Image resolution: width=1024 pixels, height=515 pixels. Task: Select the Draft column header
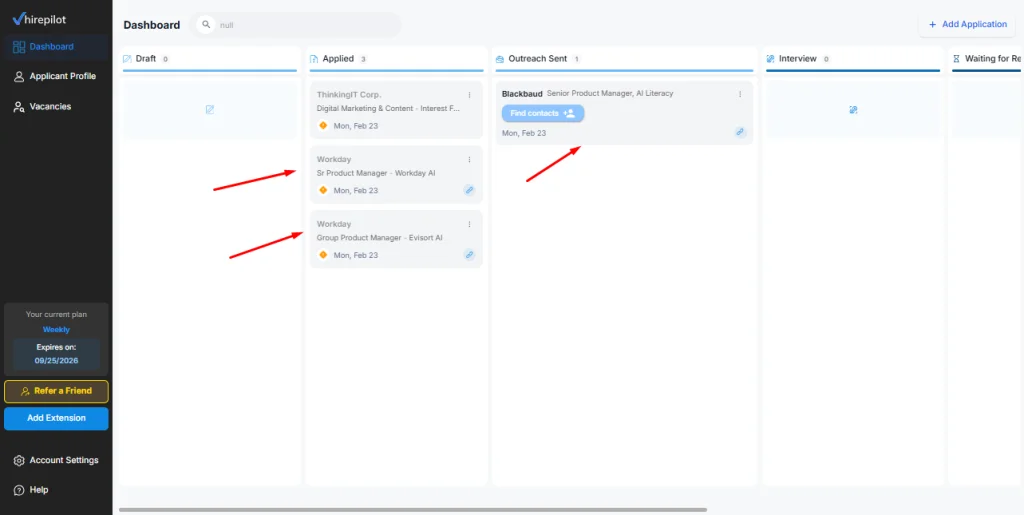pos(210,59)
